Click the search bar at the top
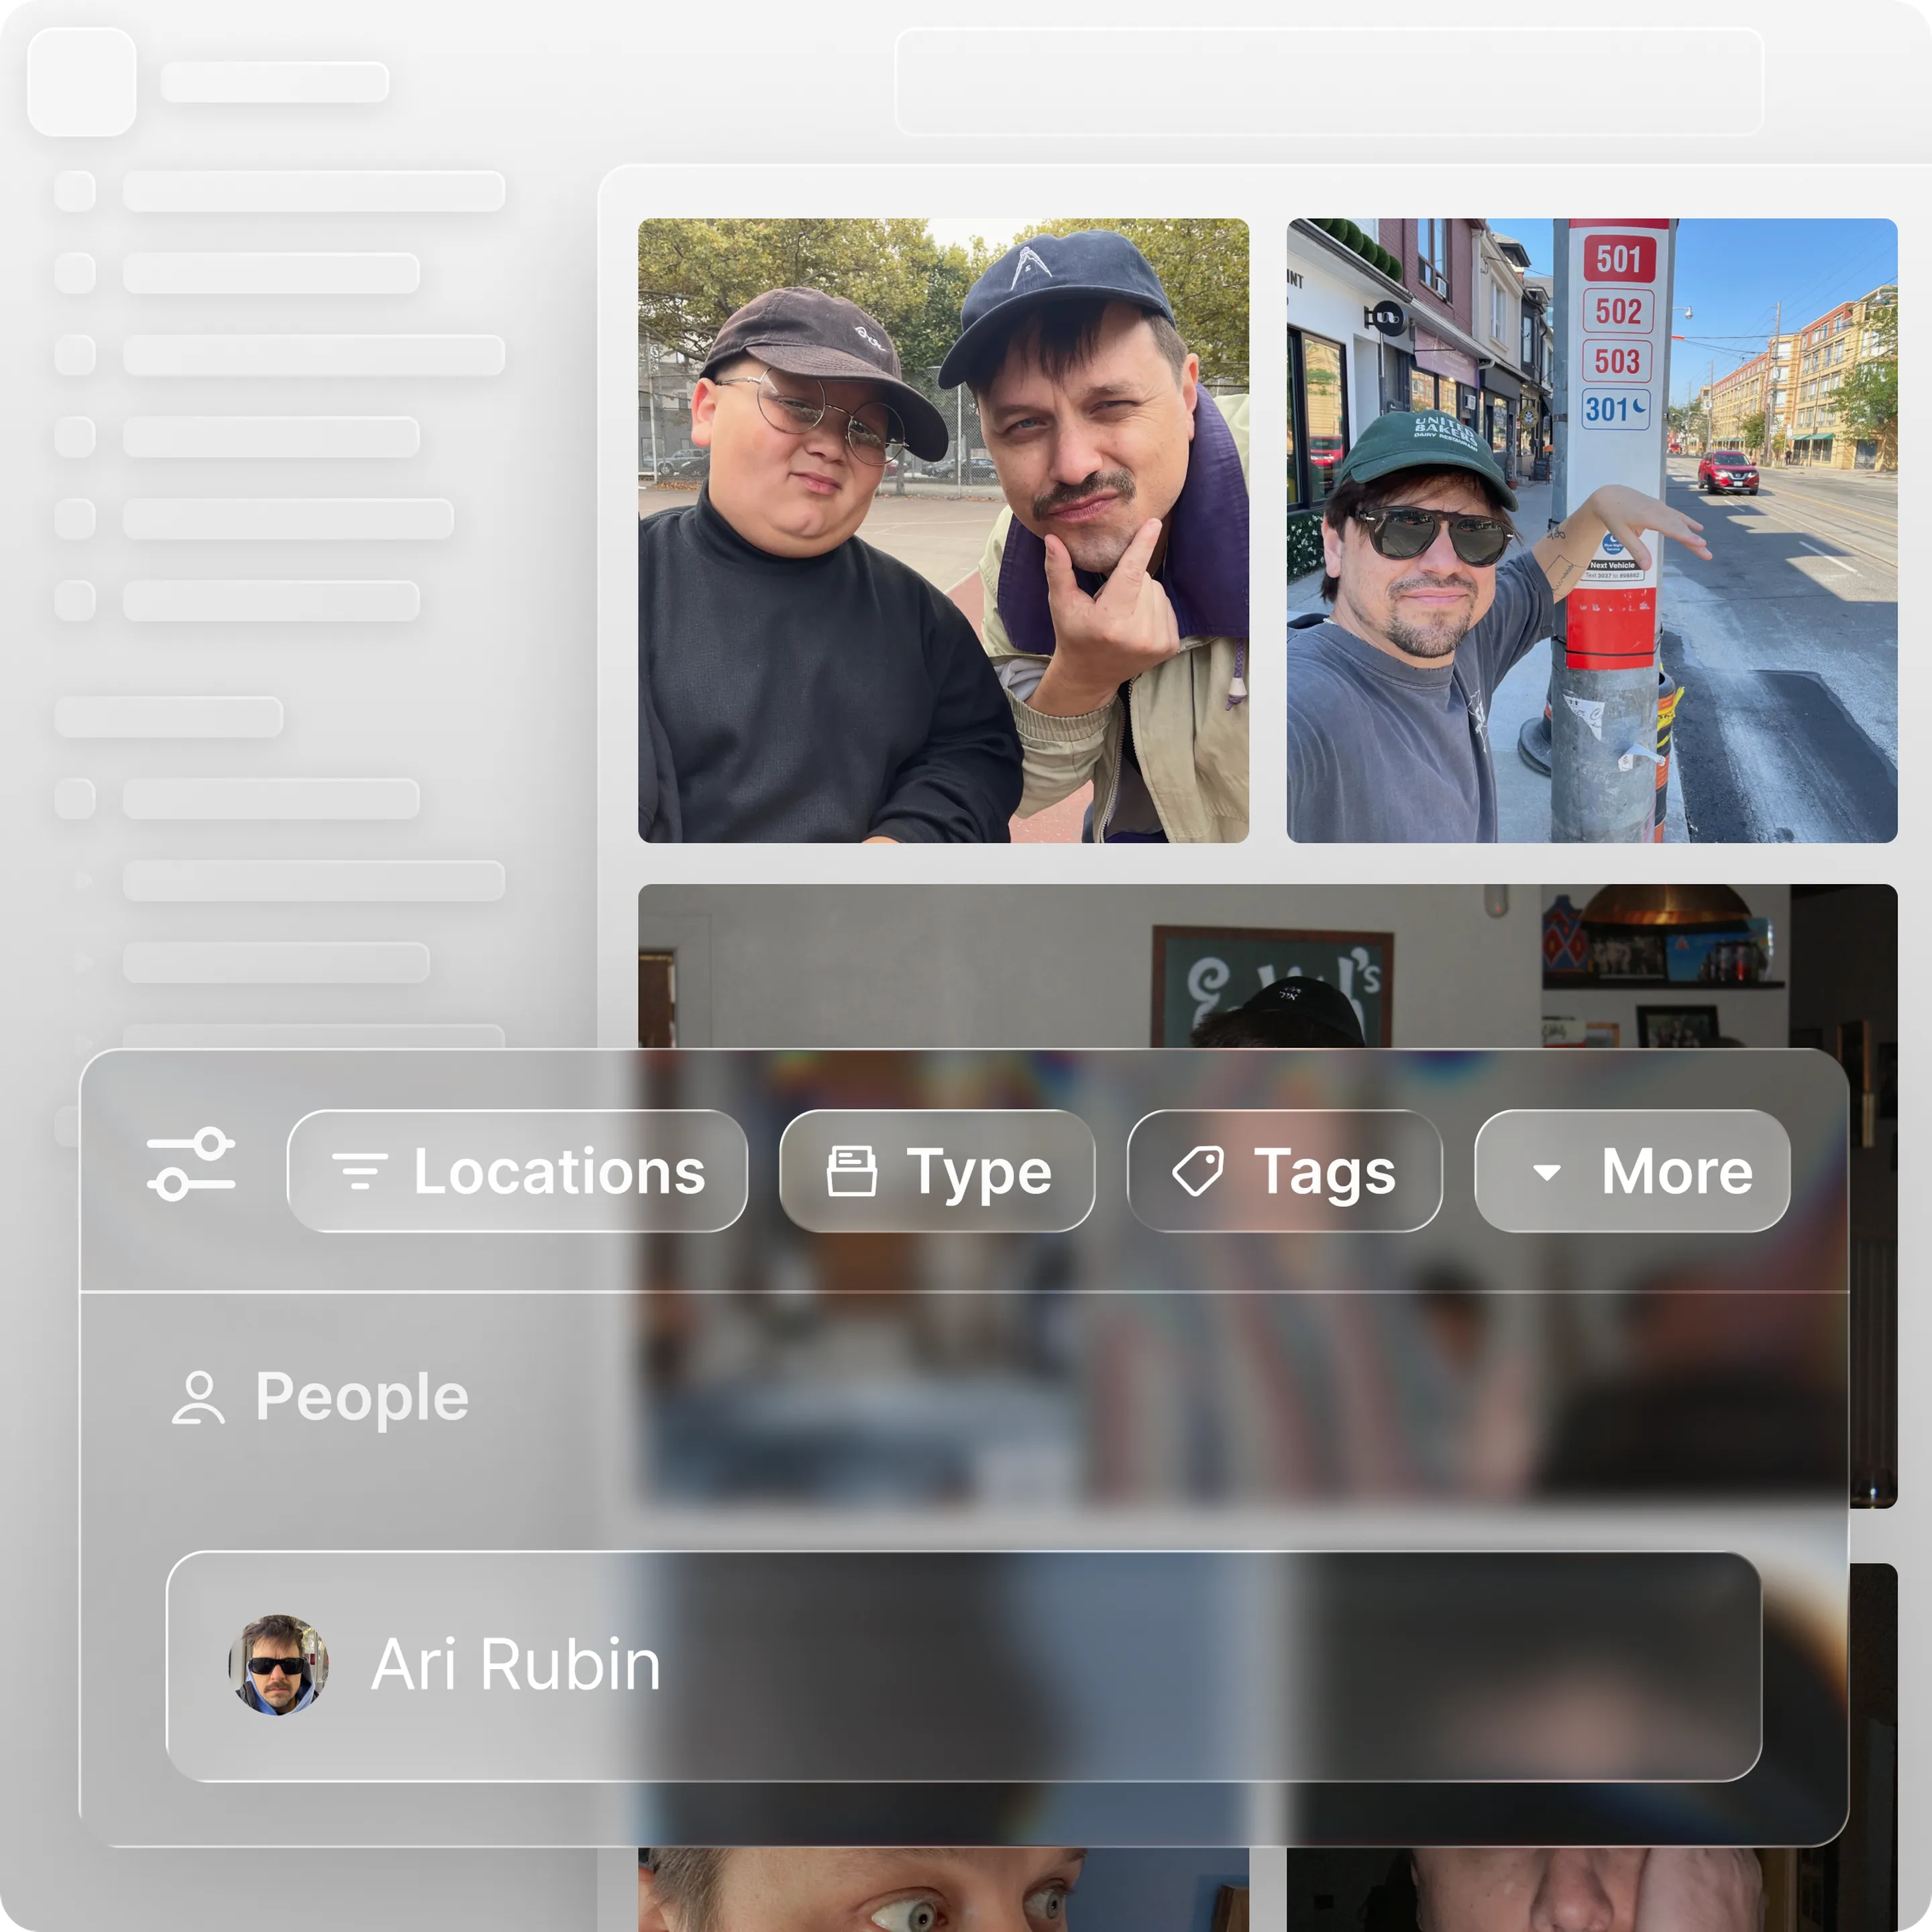This screenshot has width=1932, height=1932. coord(1328,81)
